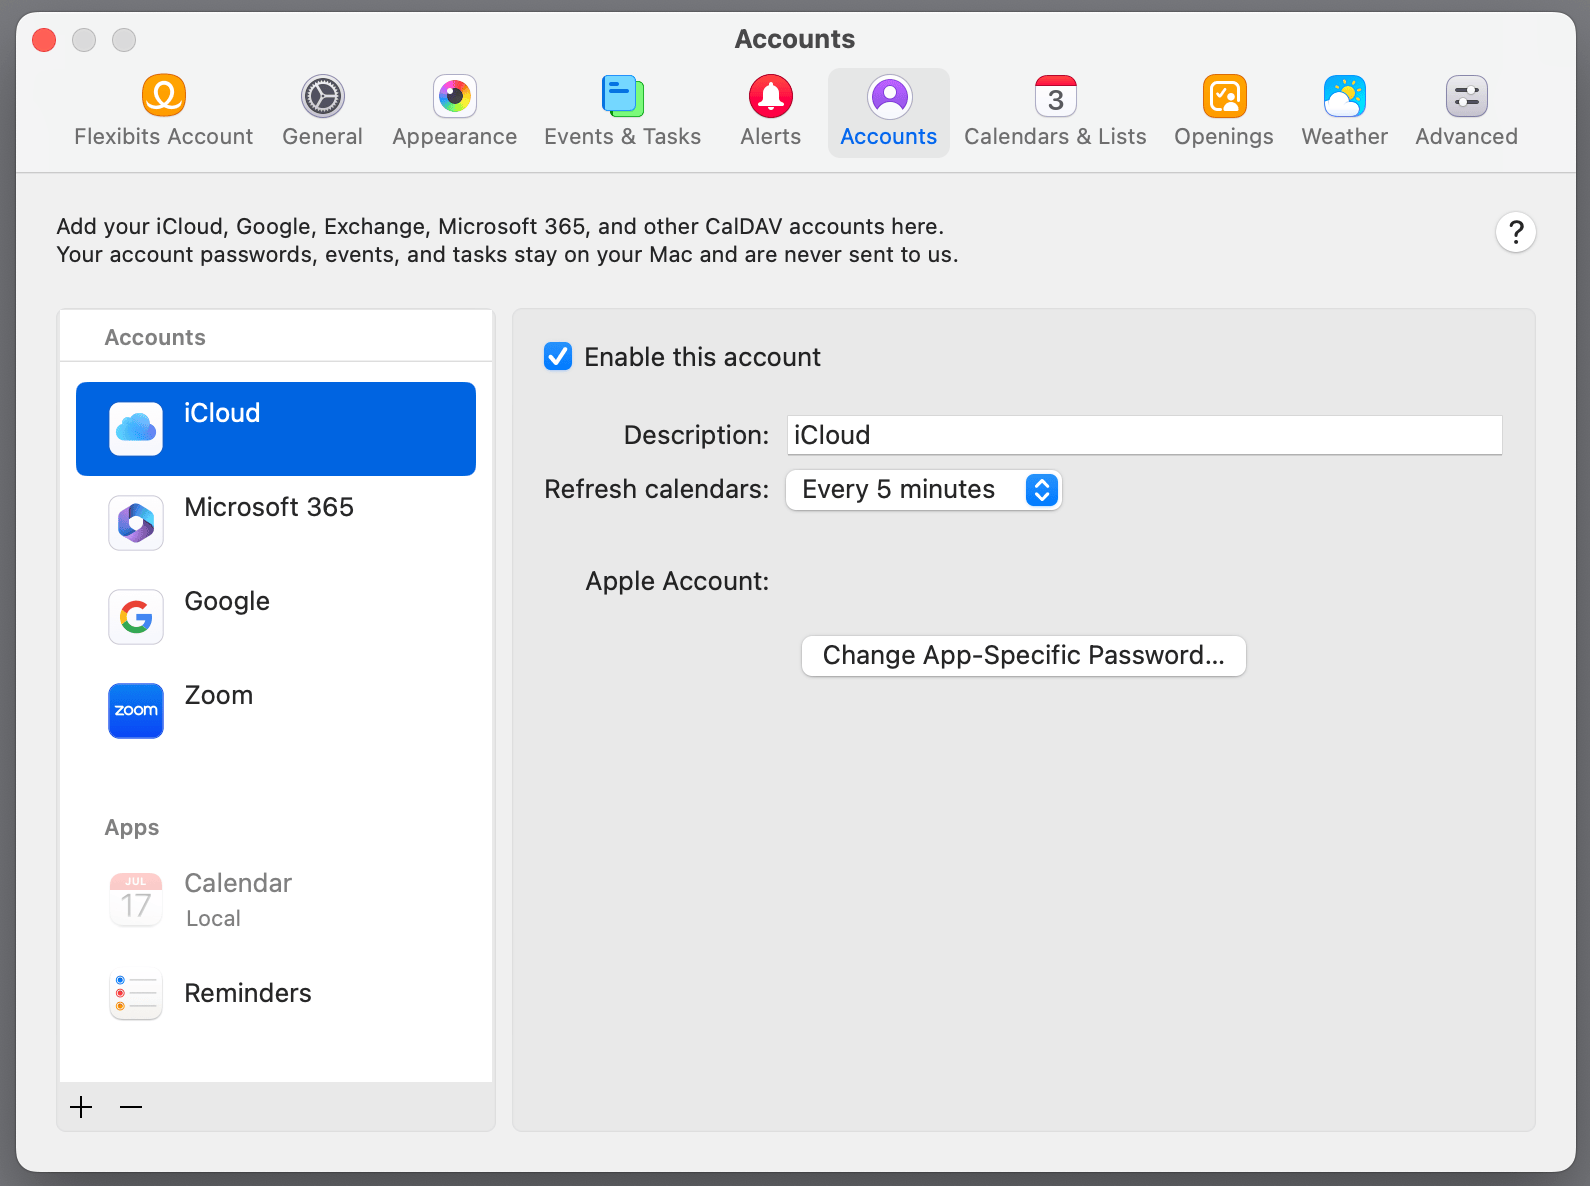
Task: Click the iCloud cloud icon in list
Action: click(x=136, y=429)
